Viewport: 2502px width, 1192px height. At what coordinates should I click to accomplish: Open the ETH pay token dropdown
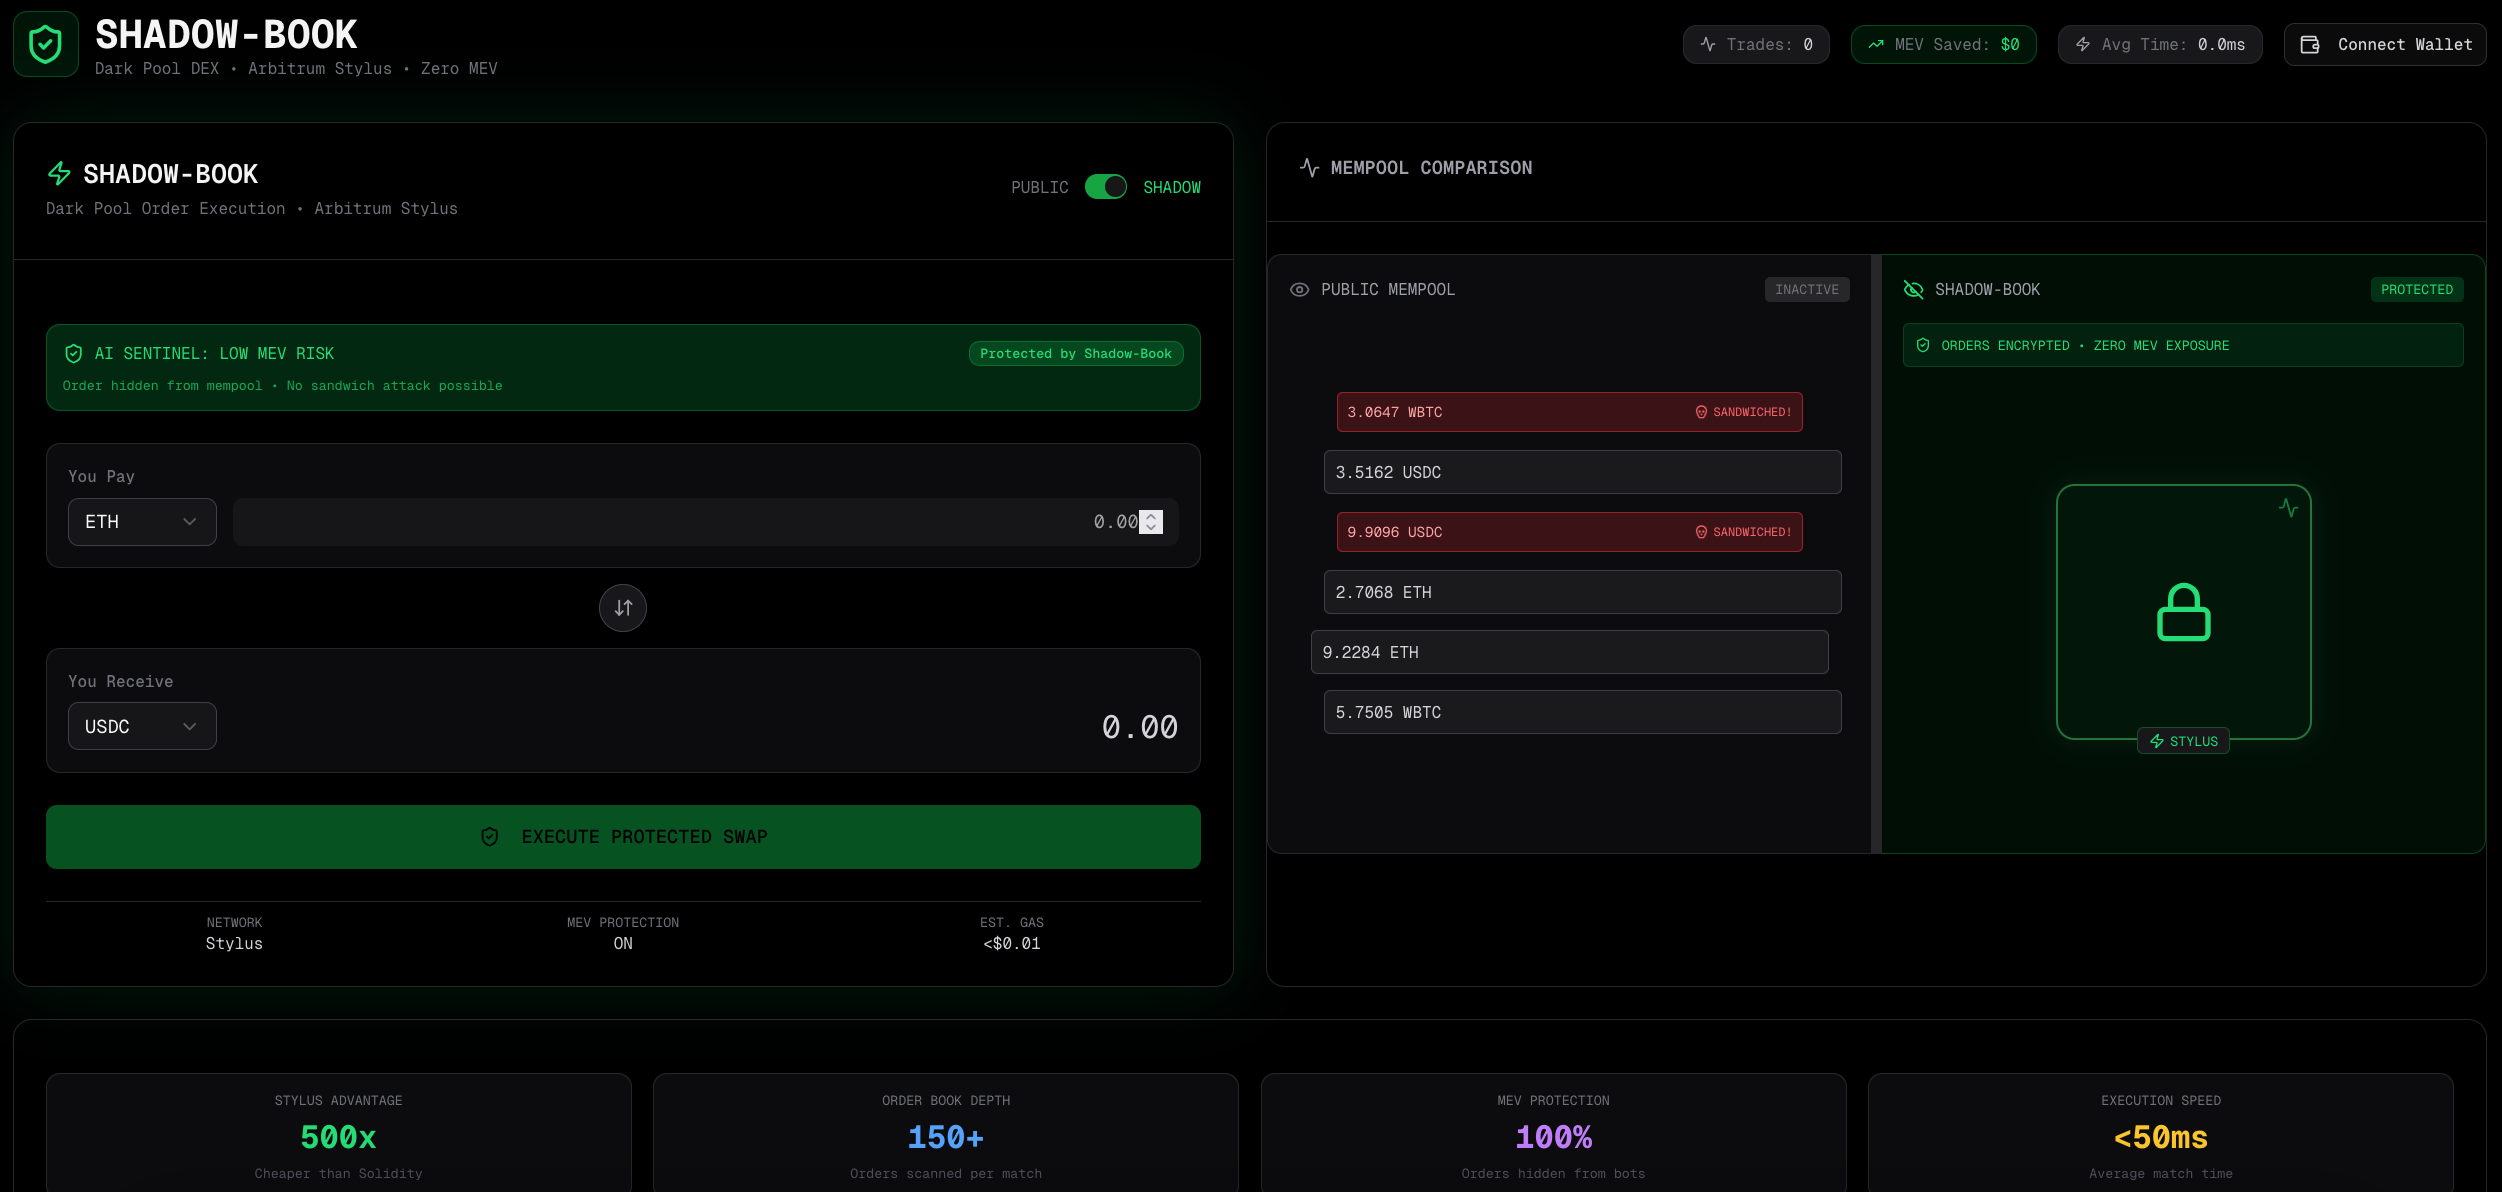[x=142, y=522]
